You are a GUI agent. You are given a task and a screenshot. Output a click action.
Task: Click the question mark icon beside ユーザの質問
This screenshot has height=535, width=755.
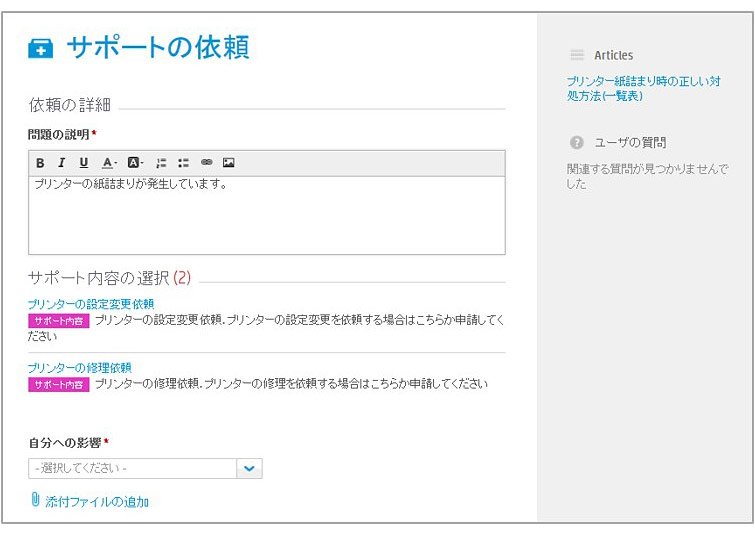tap(576, 143)
